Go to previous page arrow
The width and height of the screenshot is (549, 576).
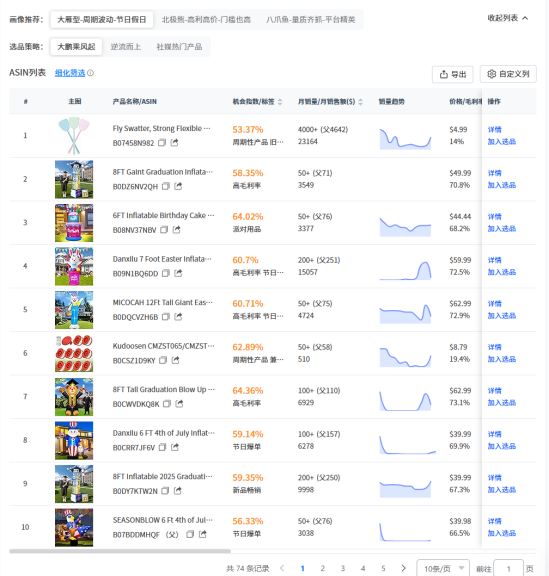[x=282, y=568]
